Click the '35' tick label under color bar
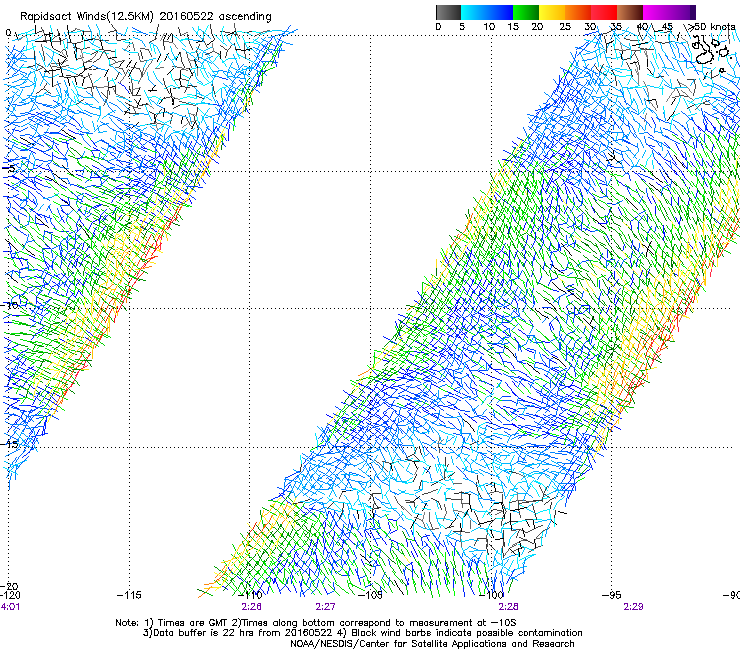 coord(616,27)
